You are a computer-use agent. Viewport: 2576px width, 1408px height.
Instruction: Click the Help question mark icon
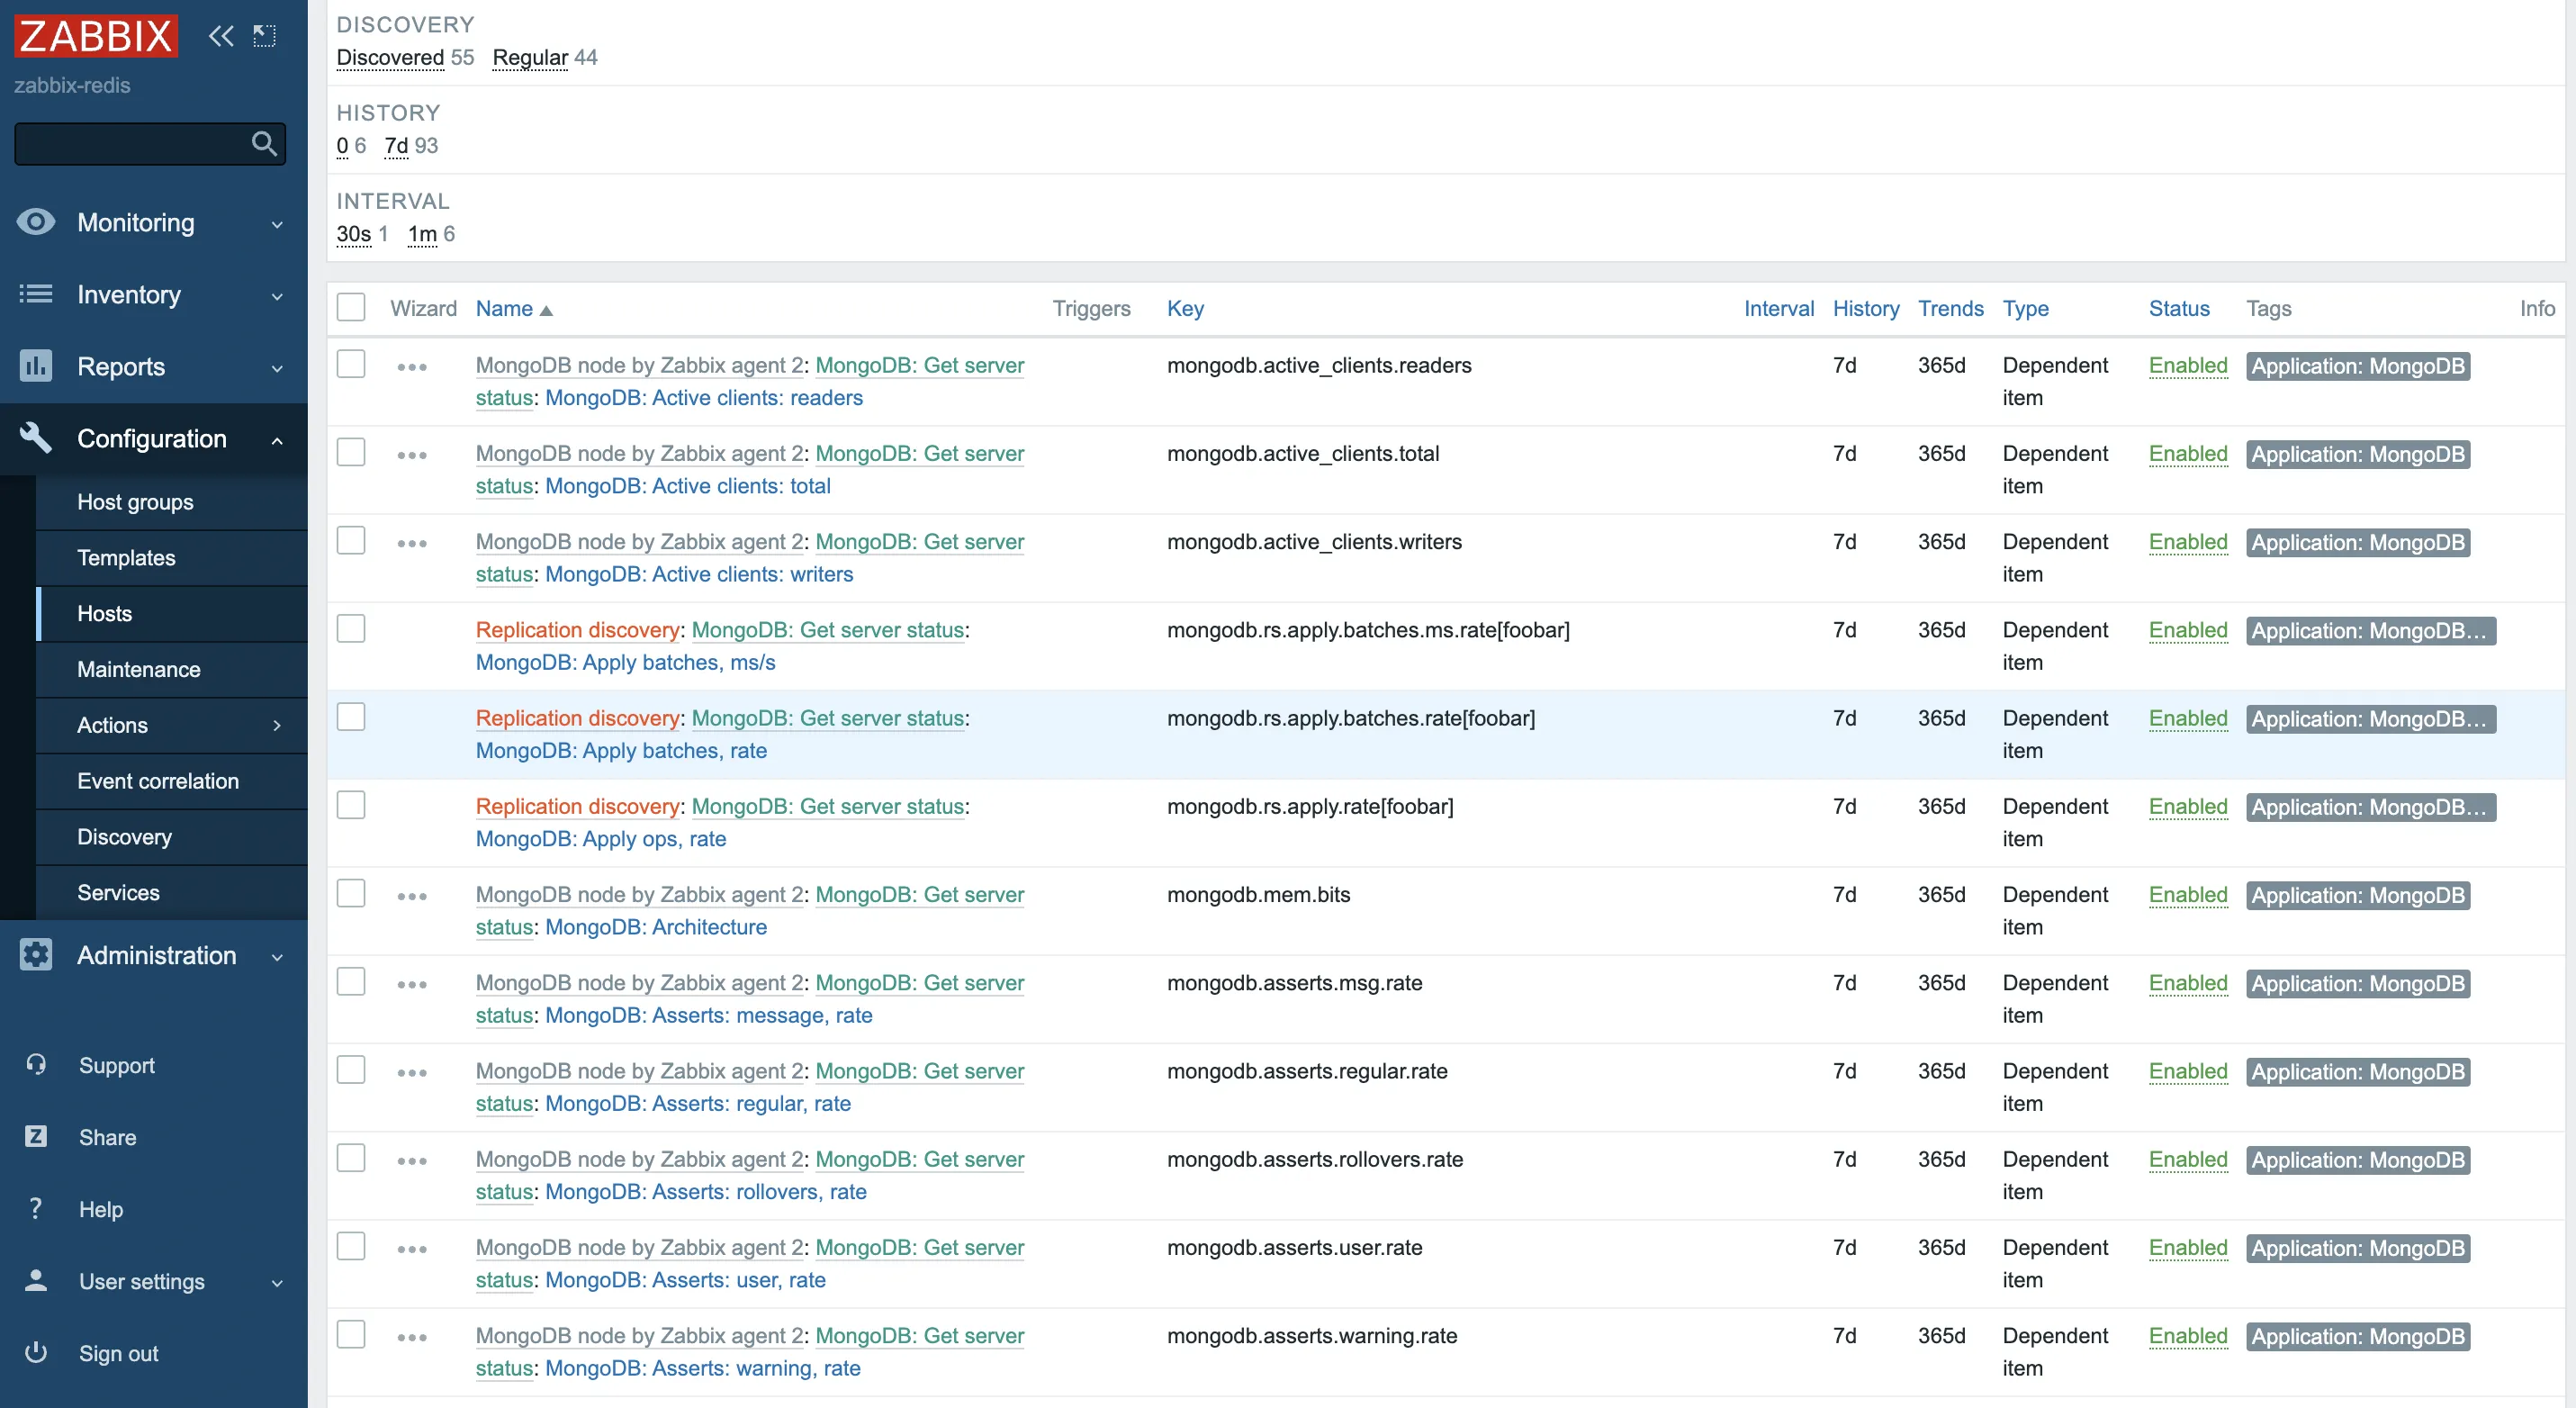pos(36,1209)
